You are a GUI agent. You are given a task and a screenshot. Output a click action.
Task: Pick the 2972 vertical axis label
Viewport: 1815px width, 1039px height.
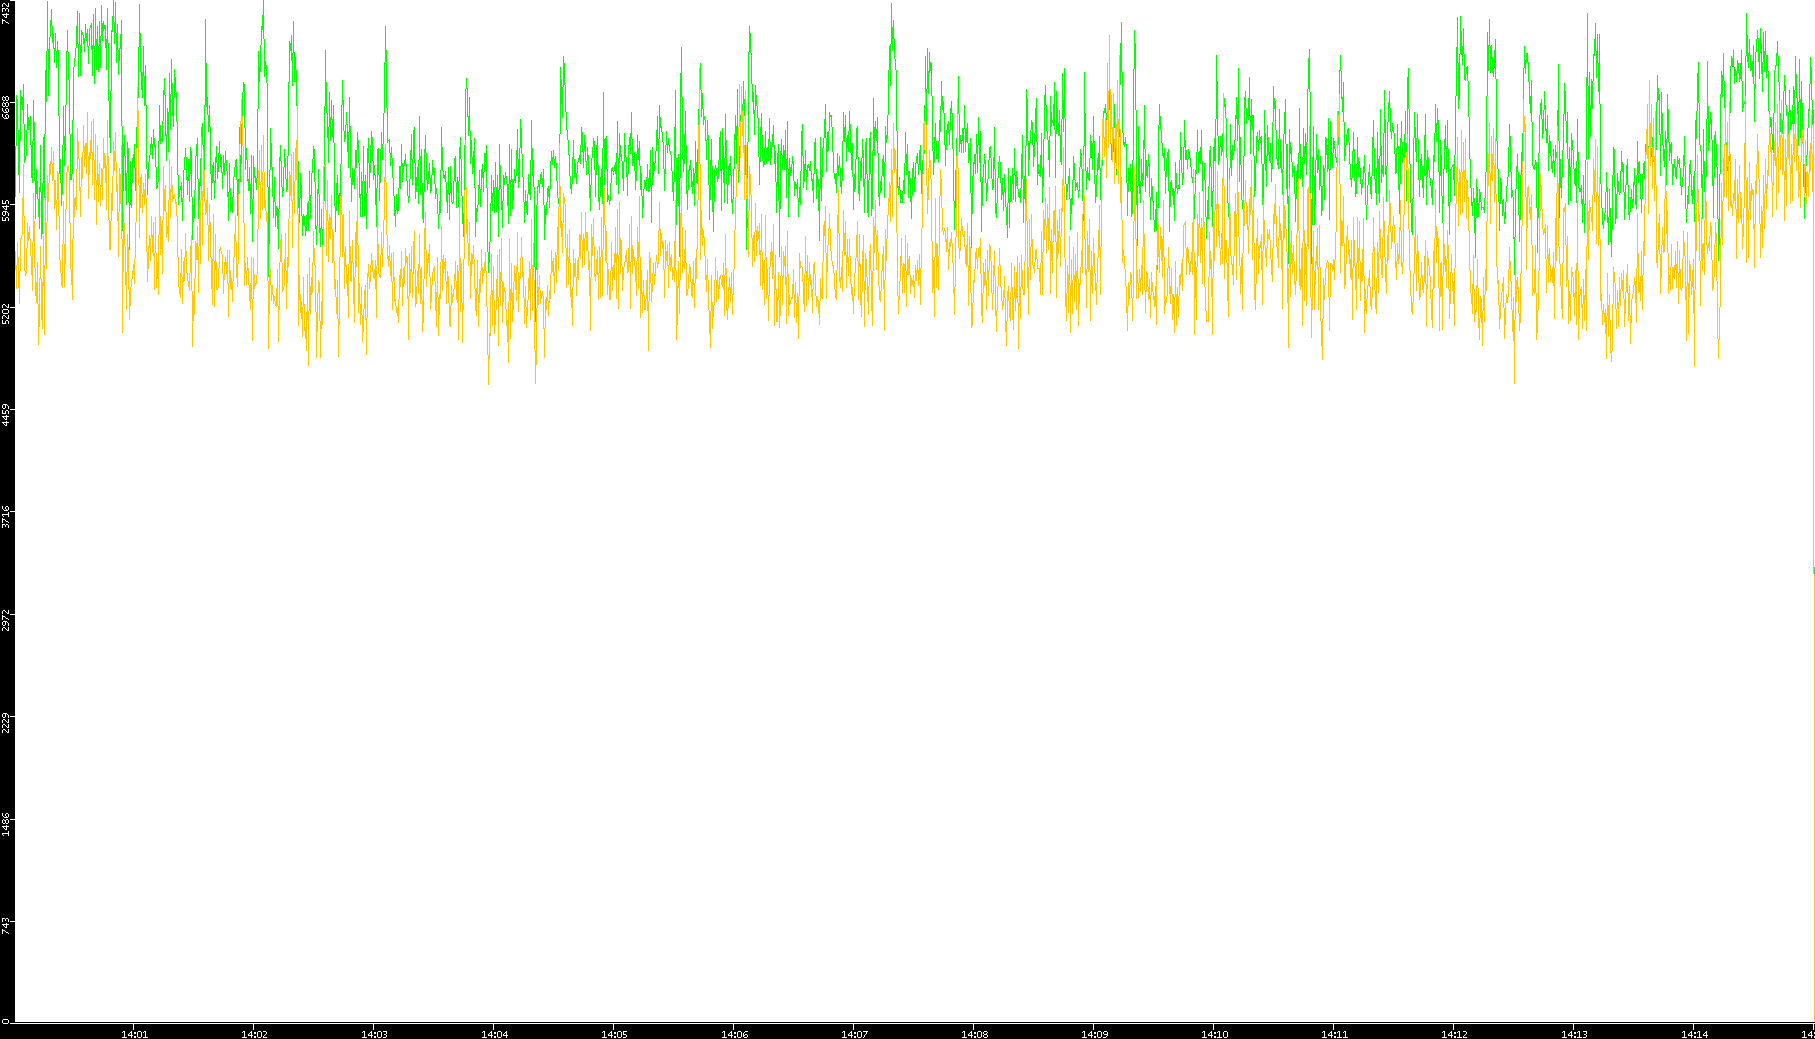coord(7,620)
